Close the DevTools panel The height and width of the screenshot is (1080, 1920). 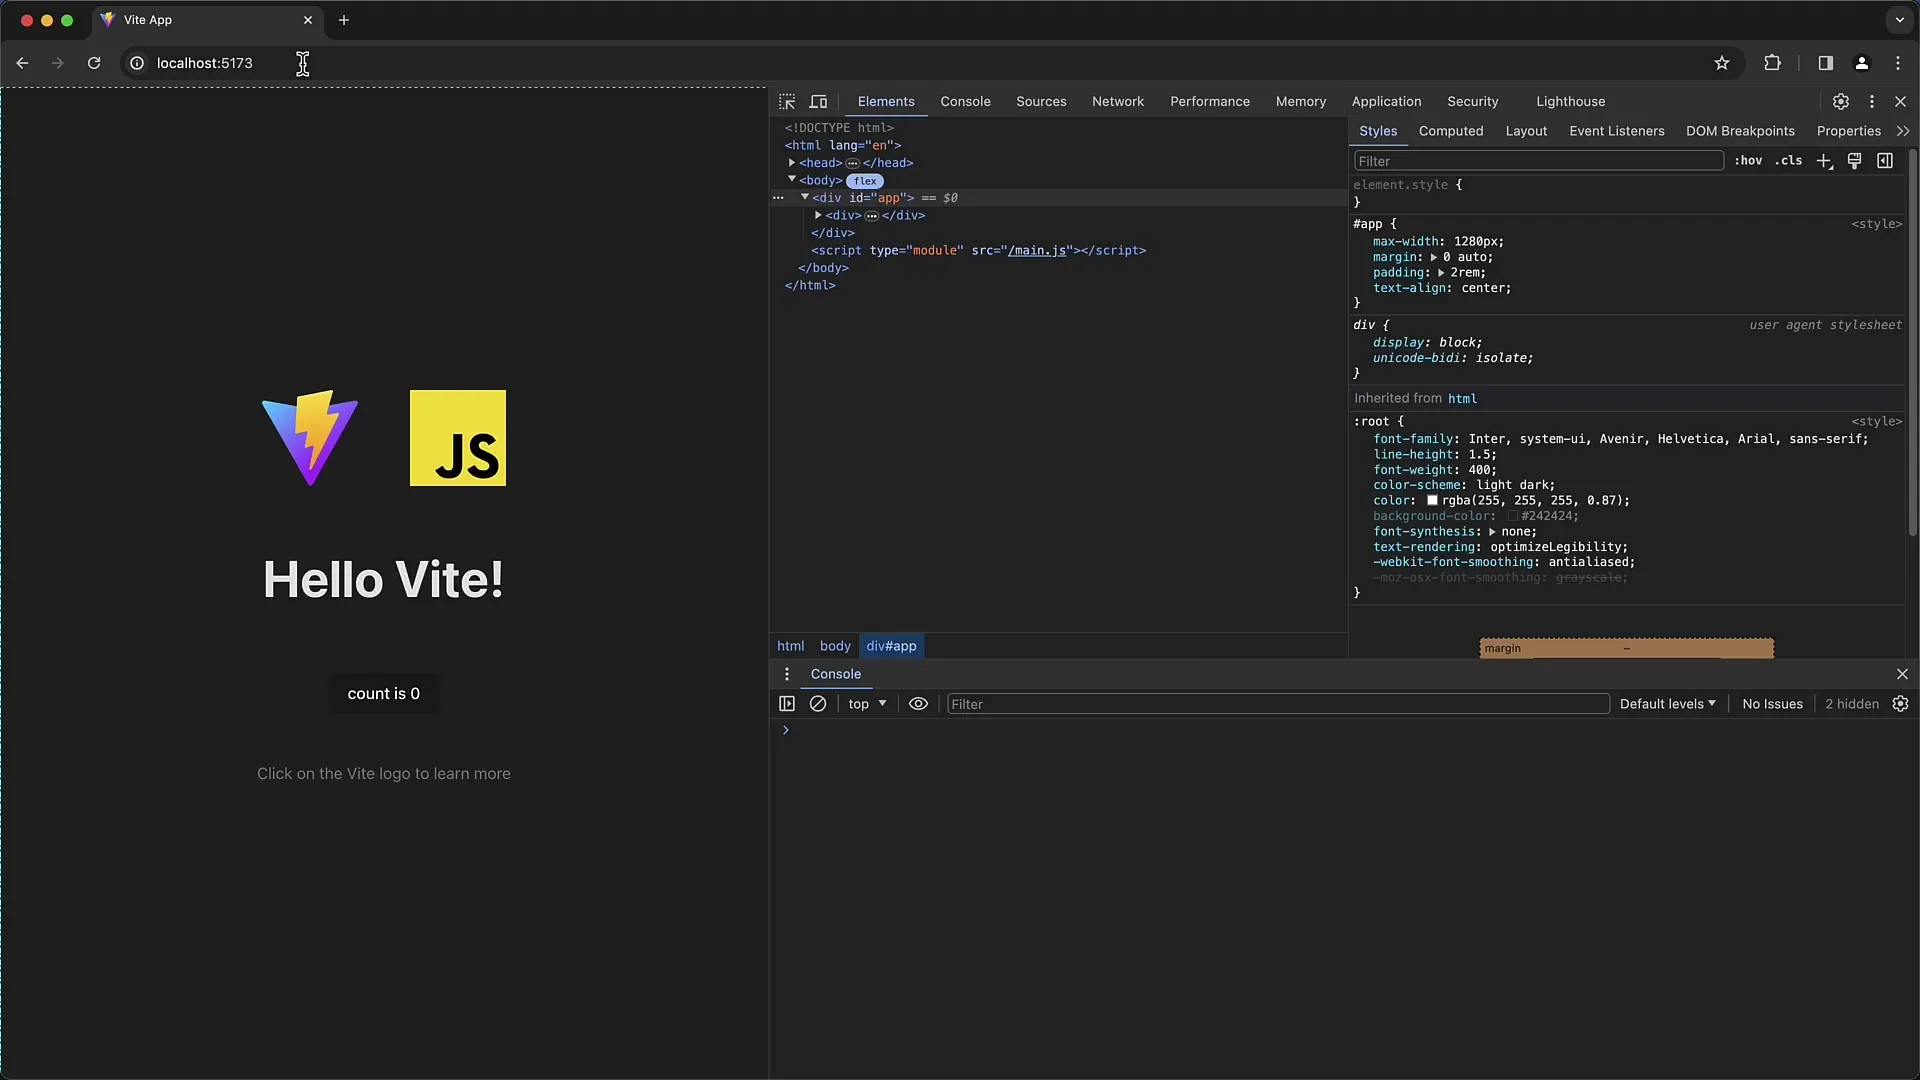(x=1901, y=102)
